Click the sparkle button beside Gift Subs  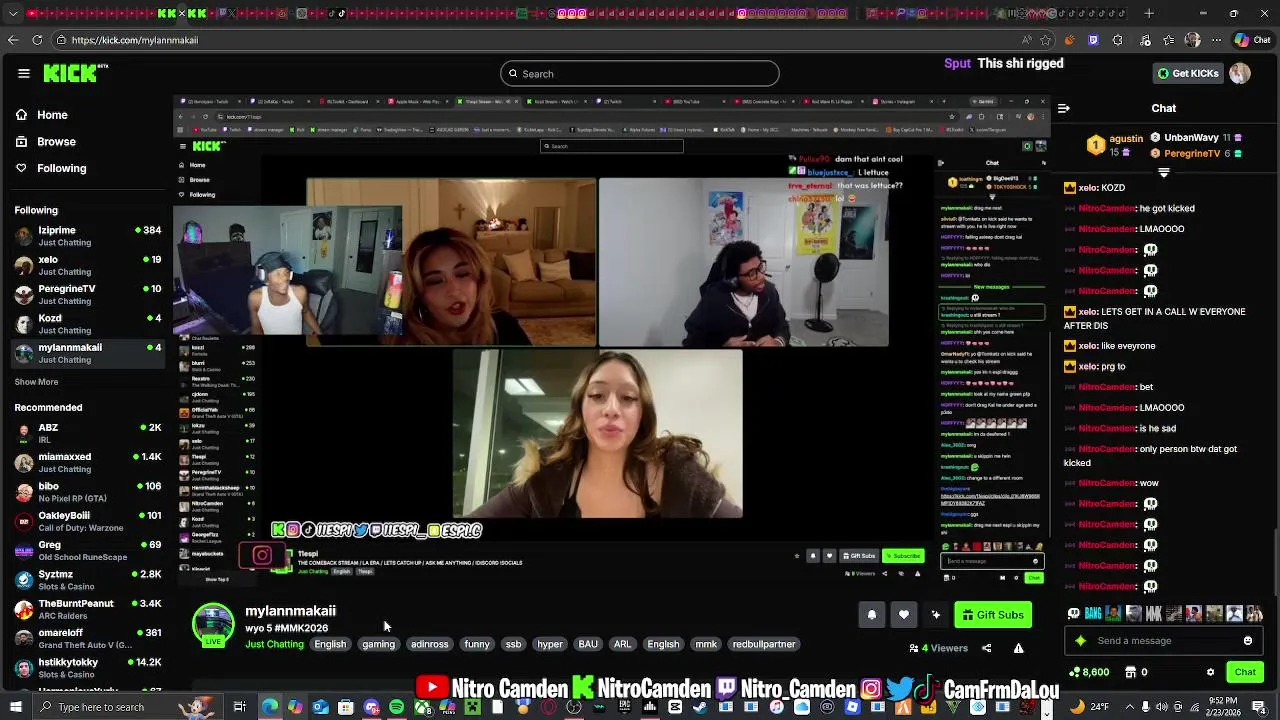(935, 615)
